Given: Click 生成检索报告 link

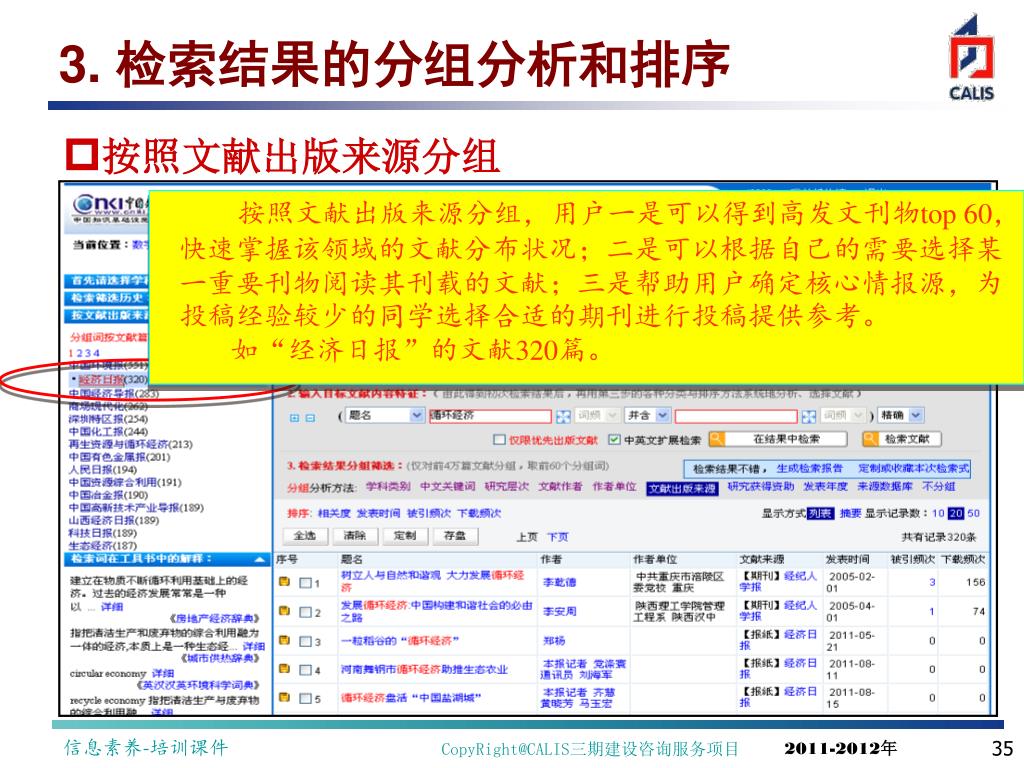Looking at the screenshot, I should point(808,469).
